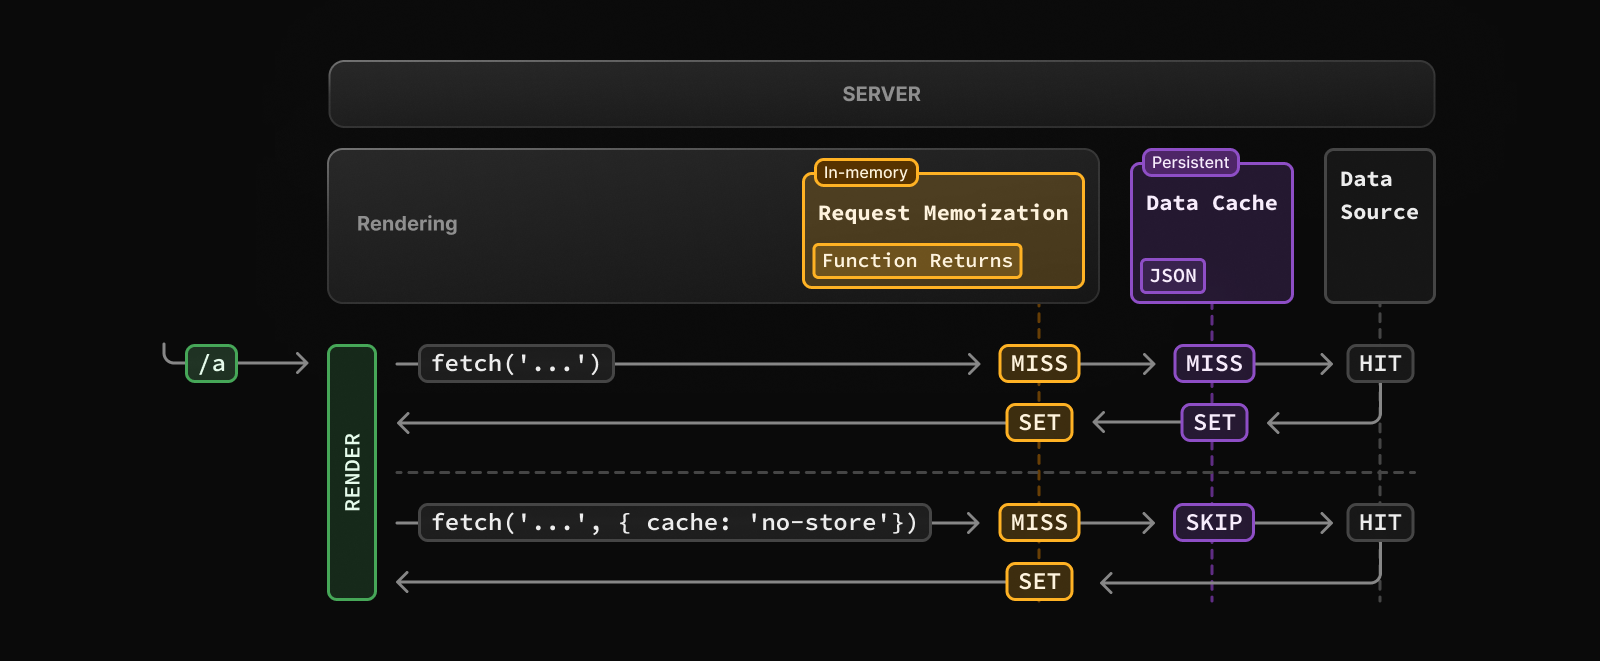
Task: Click the SERVER header bar
Action: [x=881, y=94]
